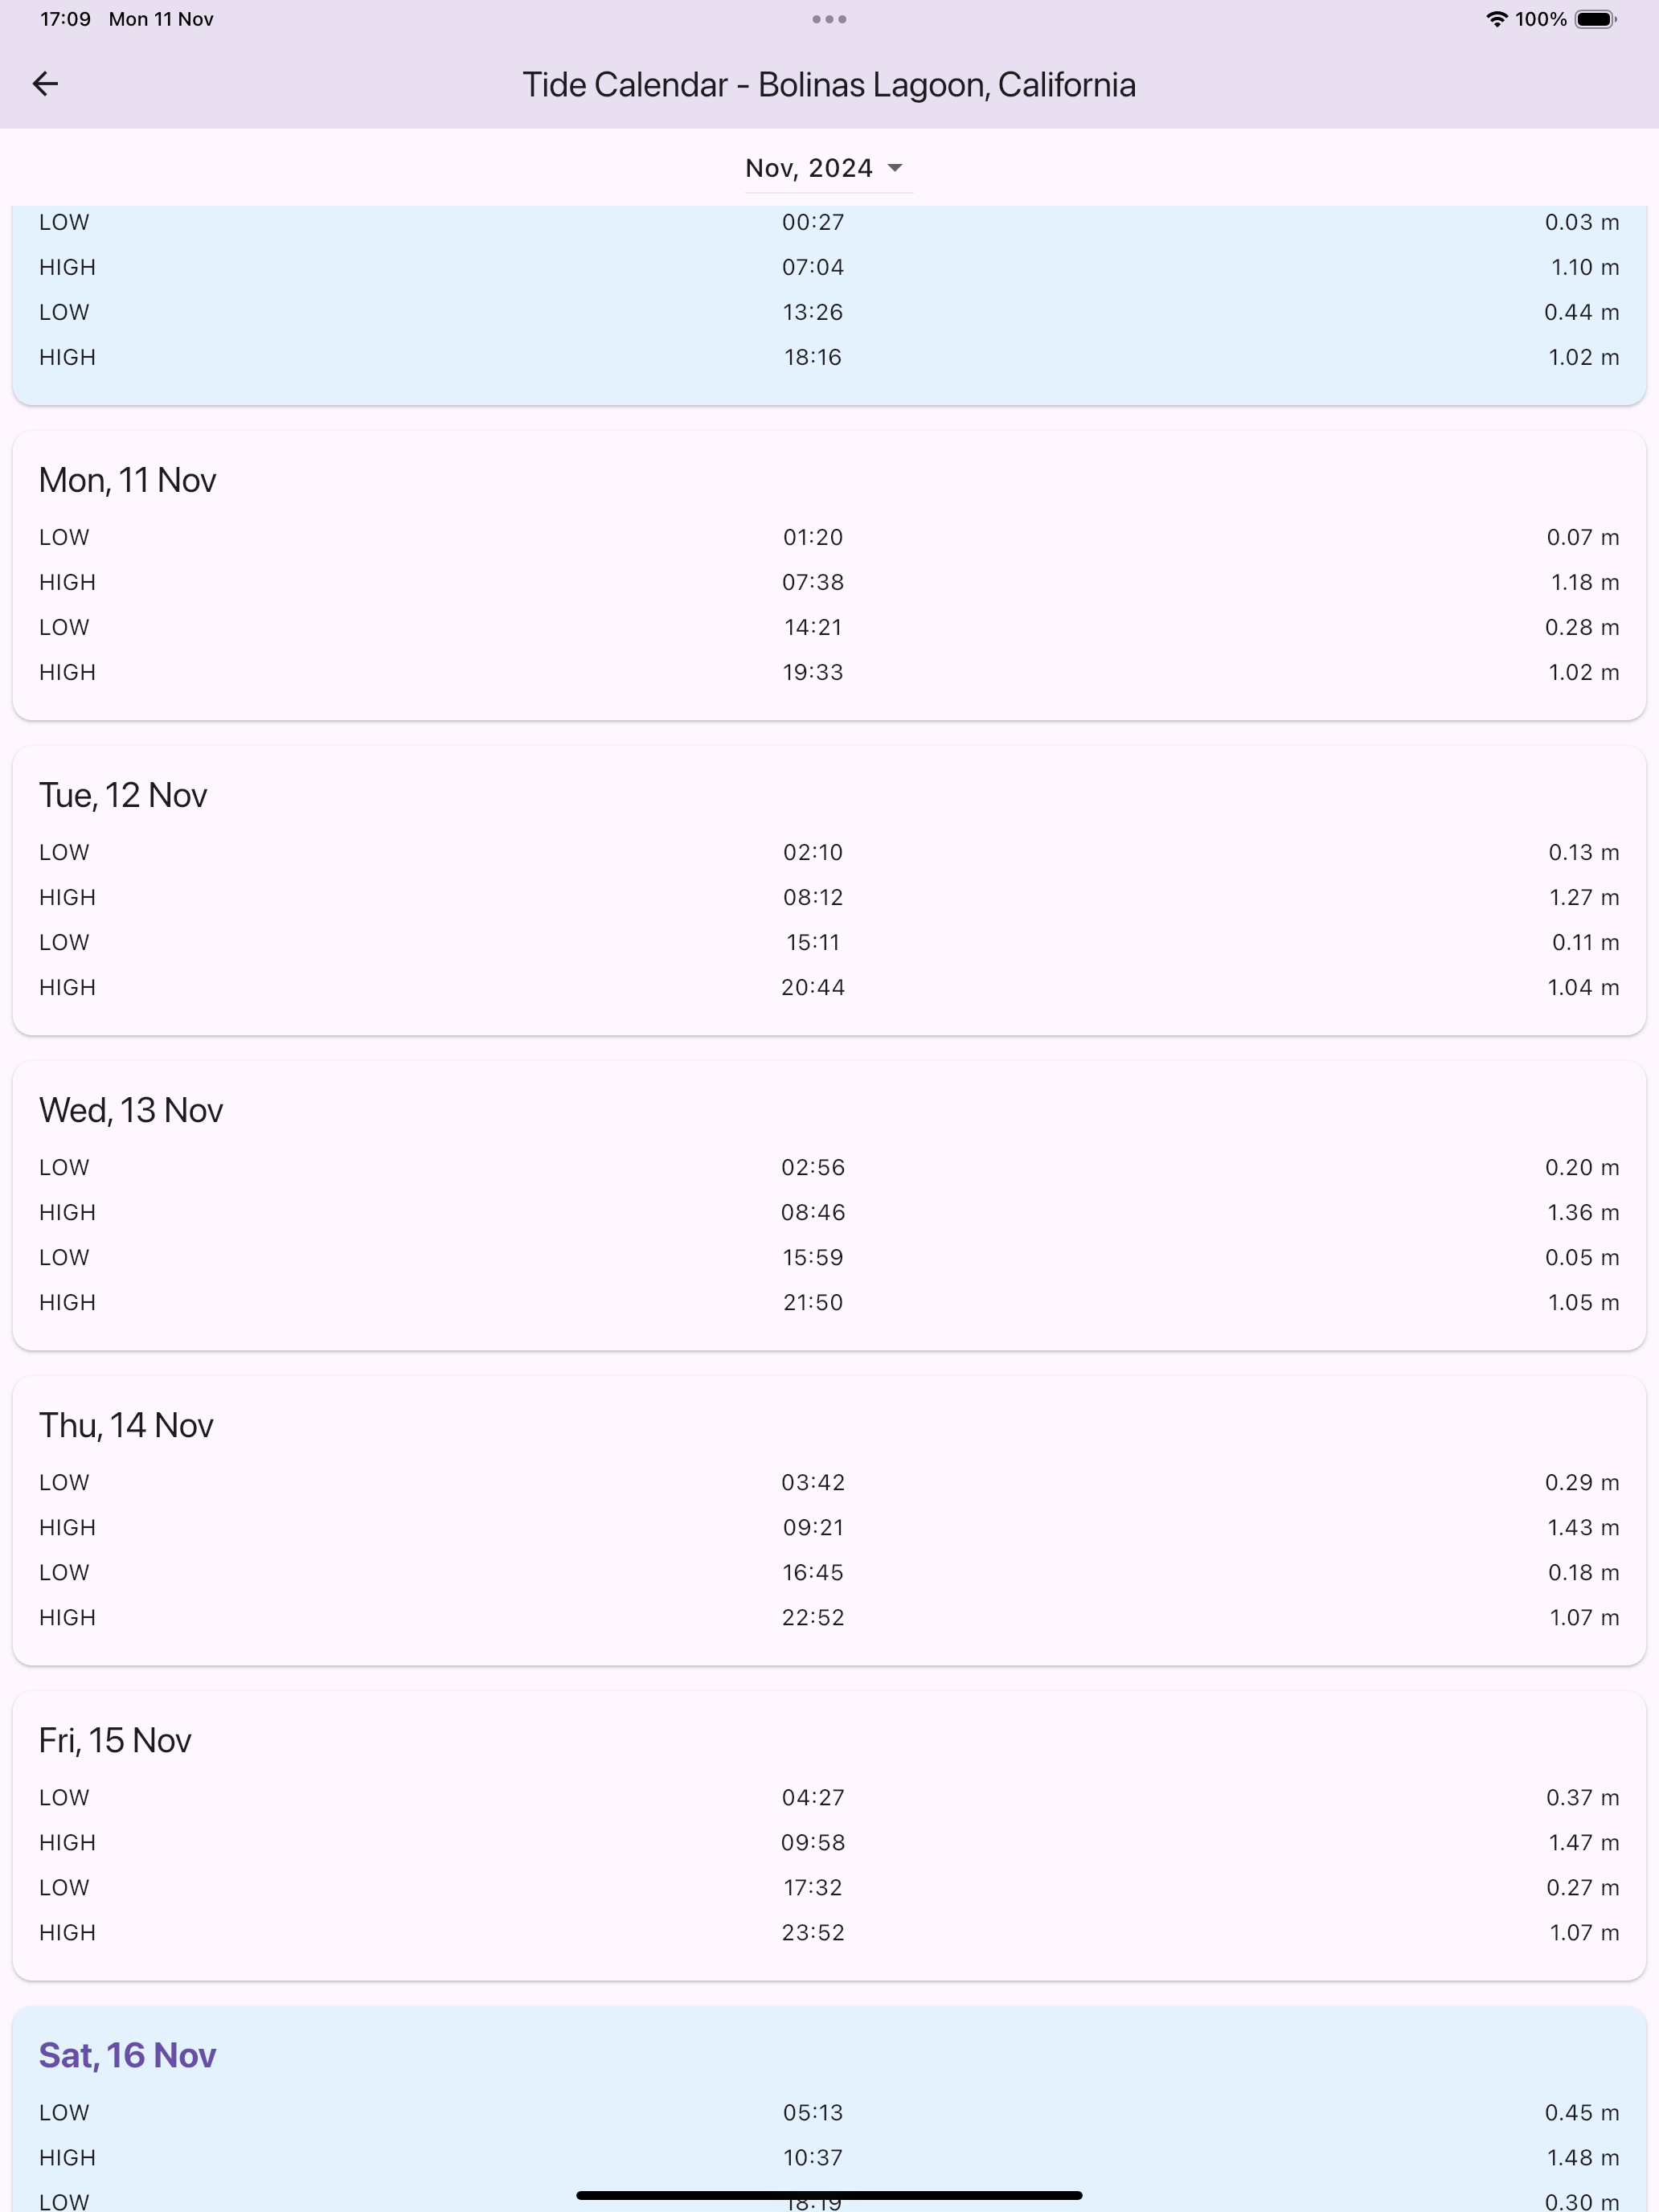Open the Tue, 12 Nov tide card
The height and width of the screenshot is (2212, 1659).
829,890
